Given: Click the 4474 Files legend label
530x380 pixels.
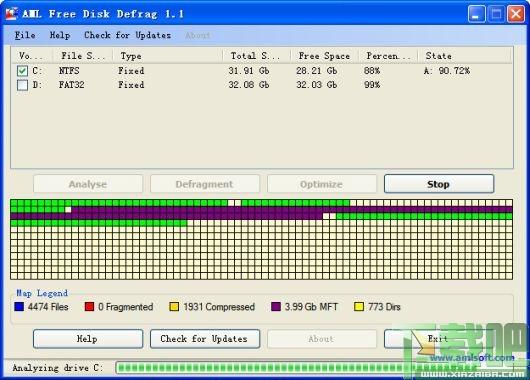Looking at the screenshot, I should pos(48,307).
